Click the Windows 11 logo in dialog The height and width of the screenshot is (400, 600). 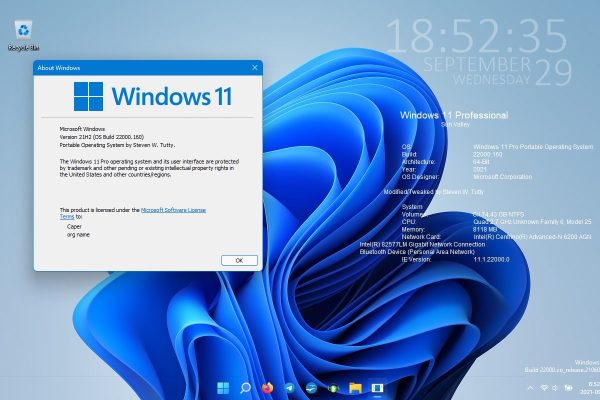tap(153, 96)
